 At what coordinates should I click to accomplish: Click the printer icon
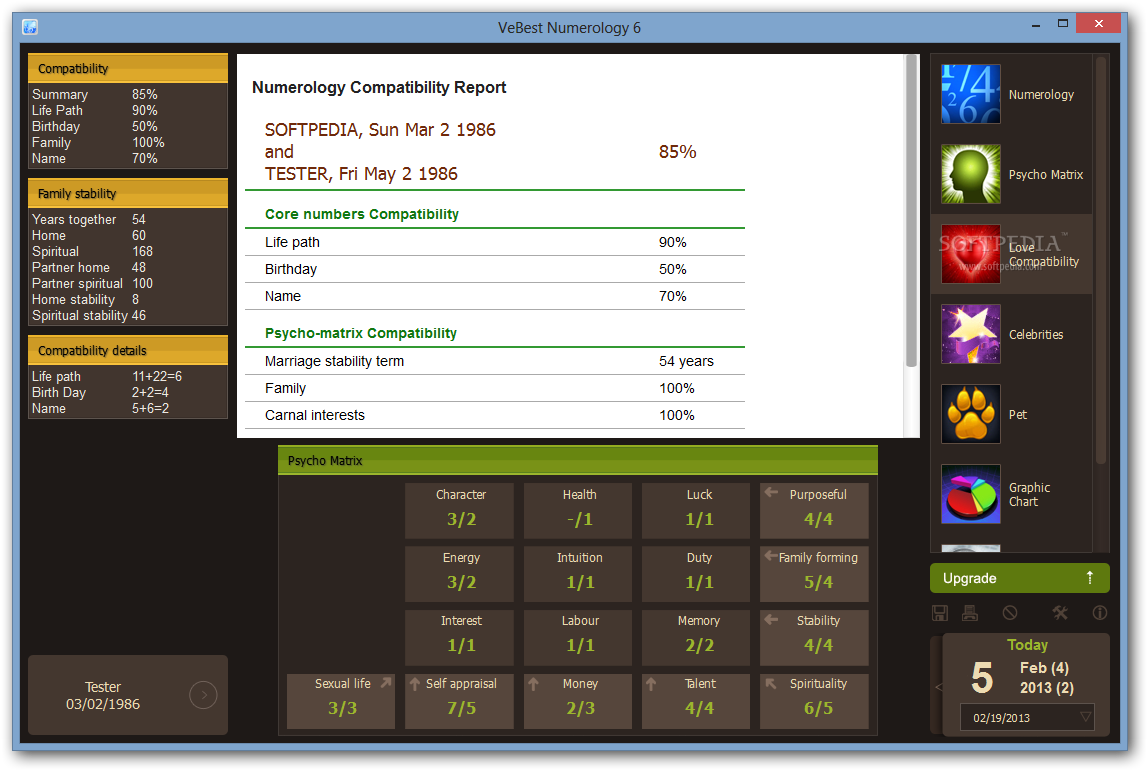tap(970, 613)
